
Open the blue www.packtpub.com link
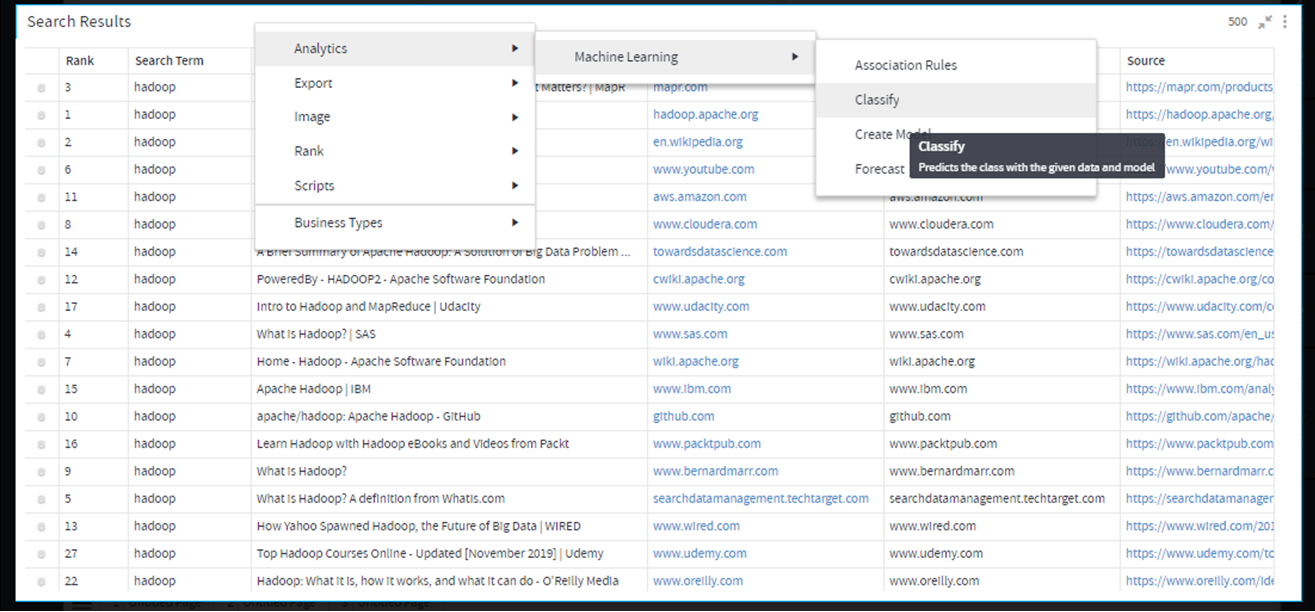point(707,444)
